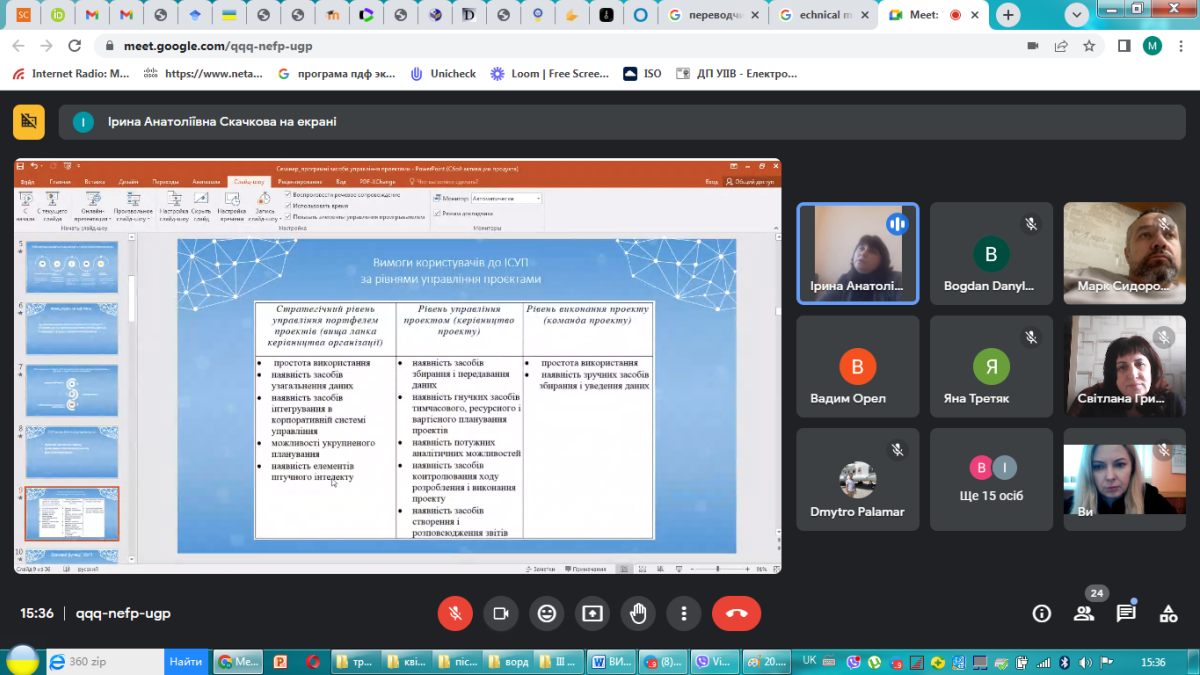
Task: Open the emoji reactions button
Action: [547, 613]
